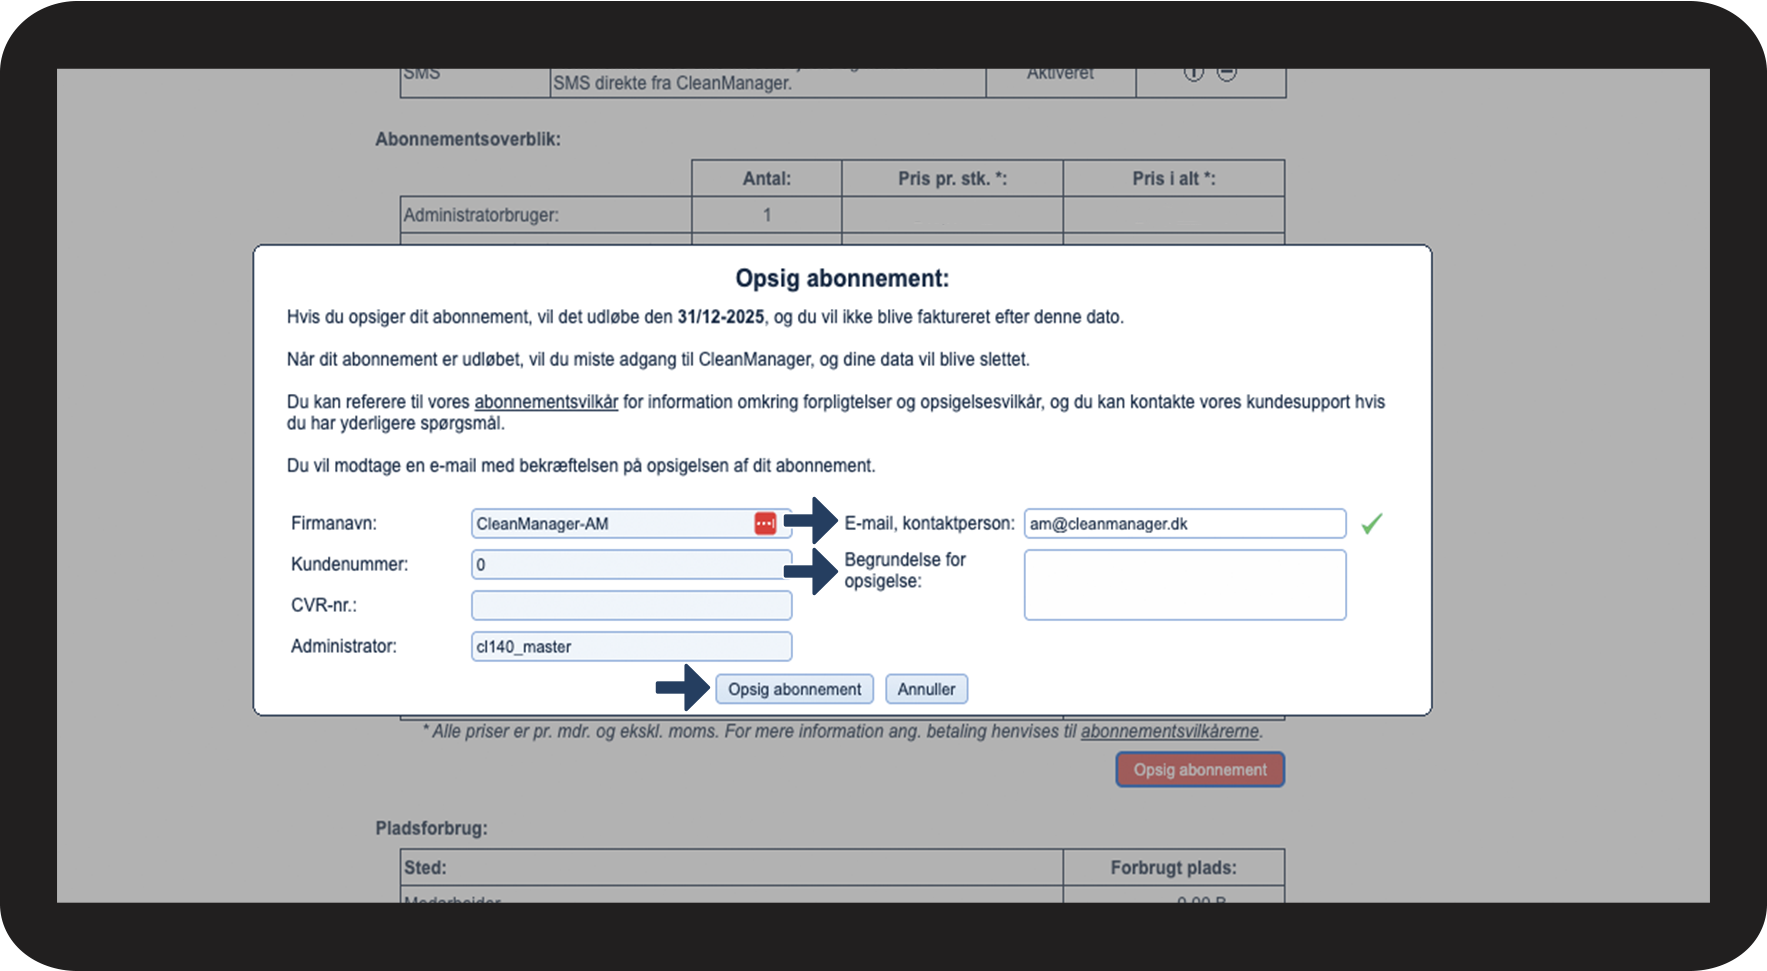Click the bold date 31/12-2025
Image resolution: width=1767 pixels, height=971 pixels.
pos(721,317)
